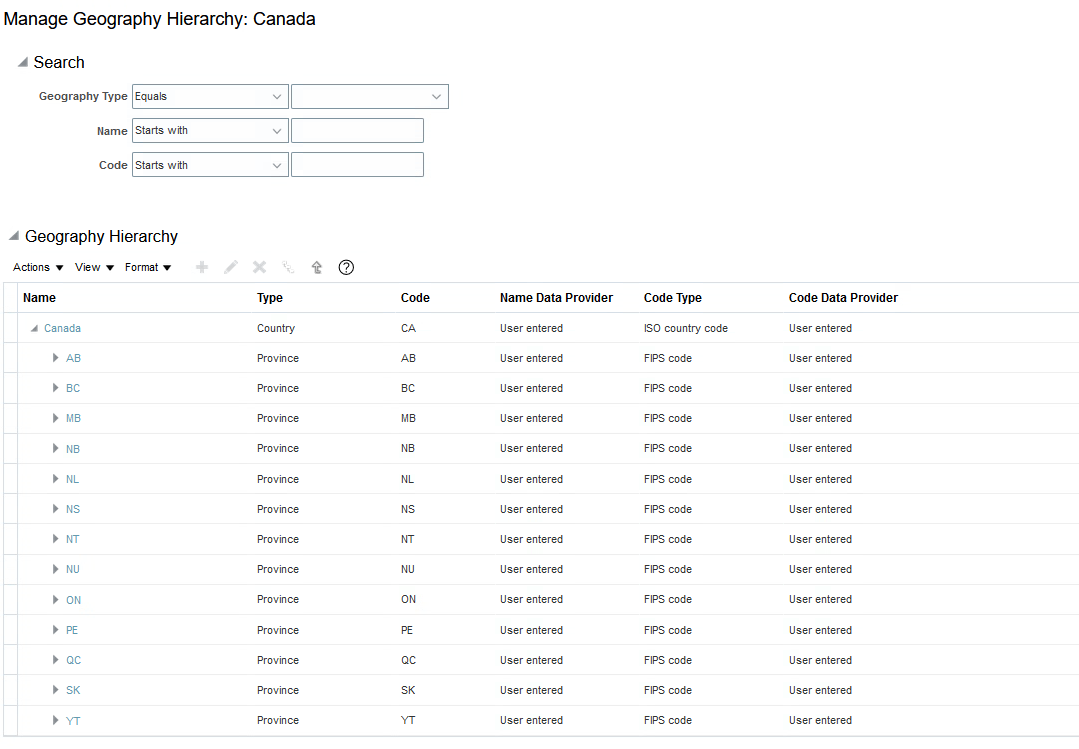Collapse the Search section
Screen dimensions: 1079x749
coord(23,62)
